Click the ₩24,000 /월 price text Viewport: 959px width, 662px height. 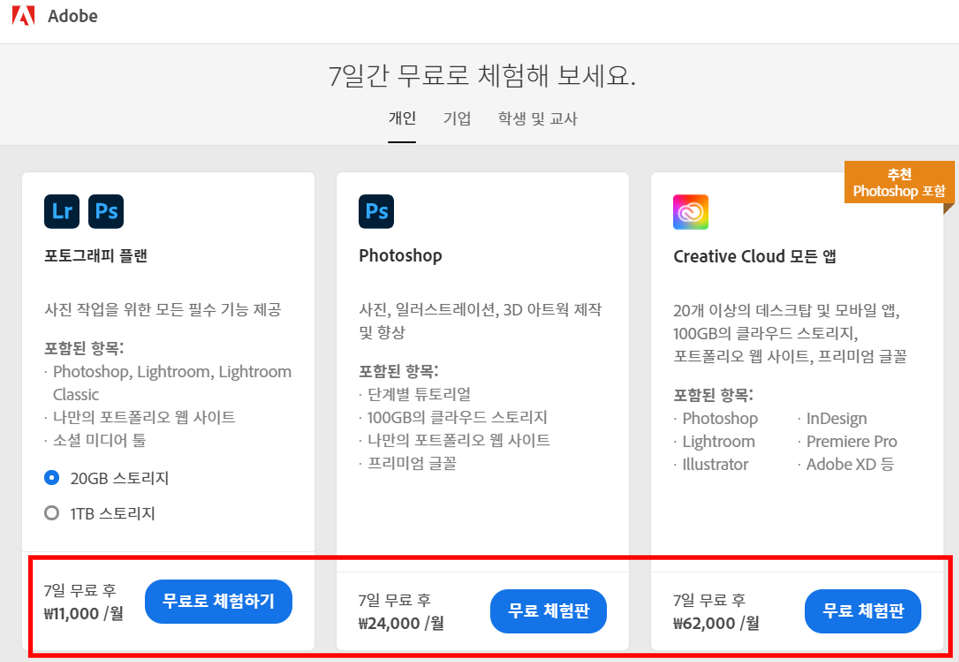pyautogui.click(x=401, y=623)
